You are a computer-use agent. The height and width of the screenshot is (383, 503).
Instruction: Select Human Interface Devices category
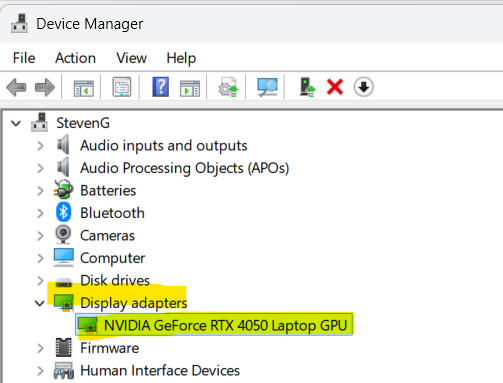pos(160,371)
